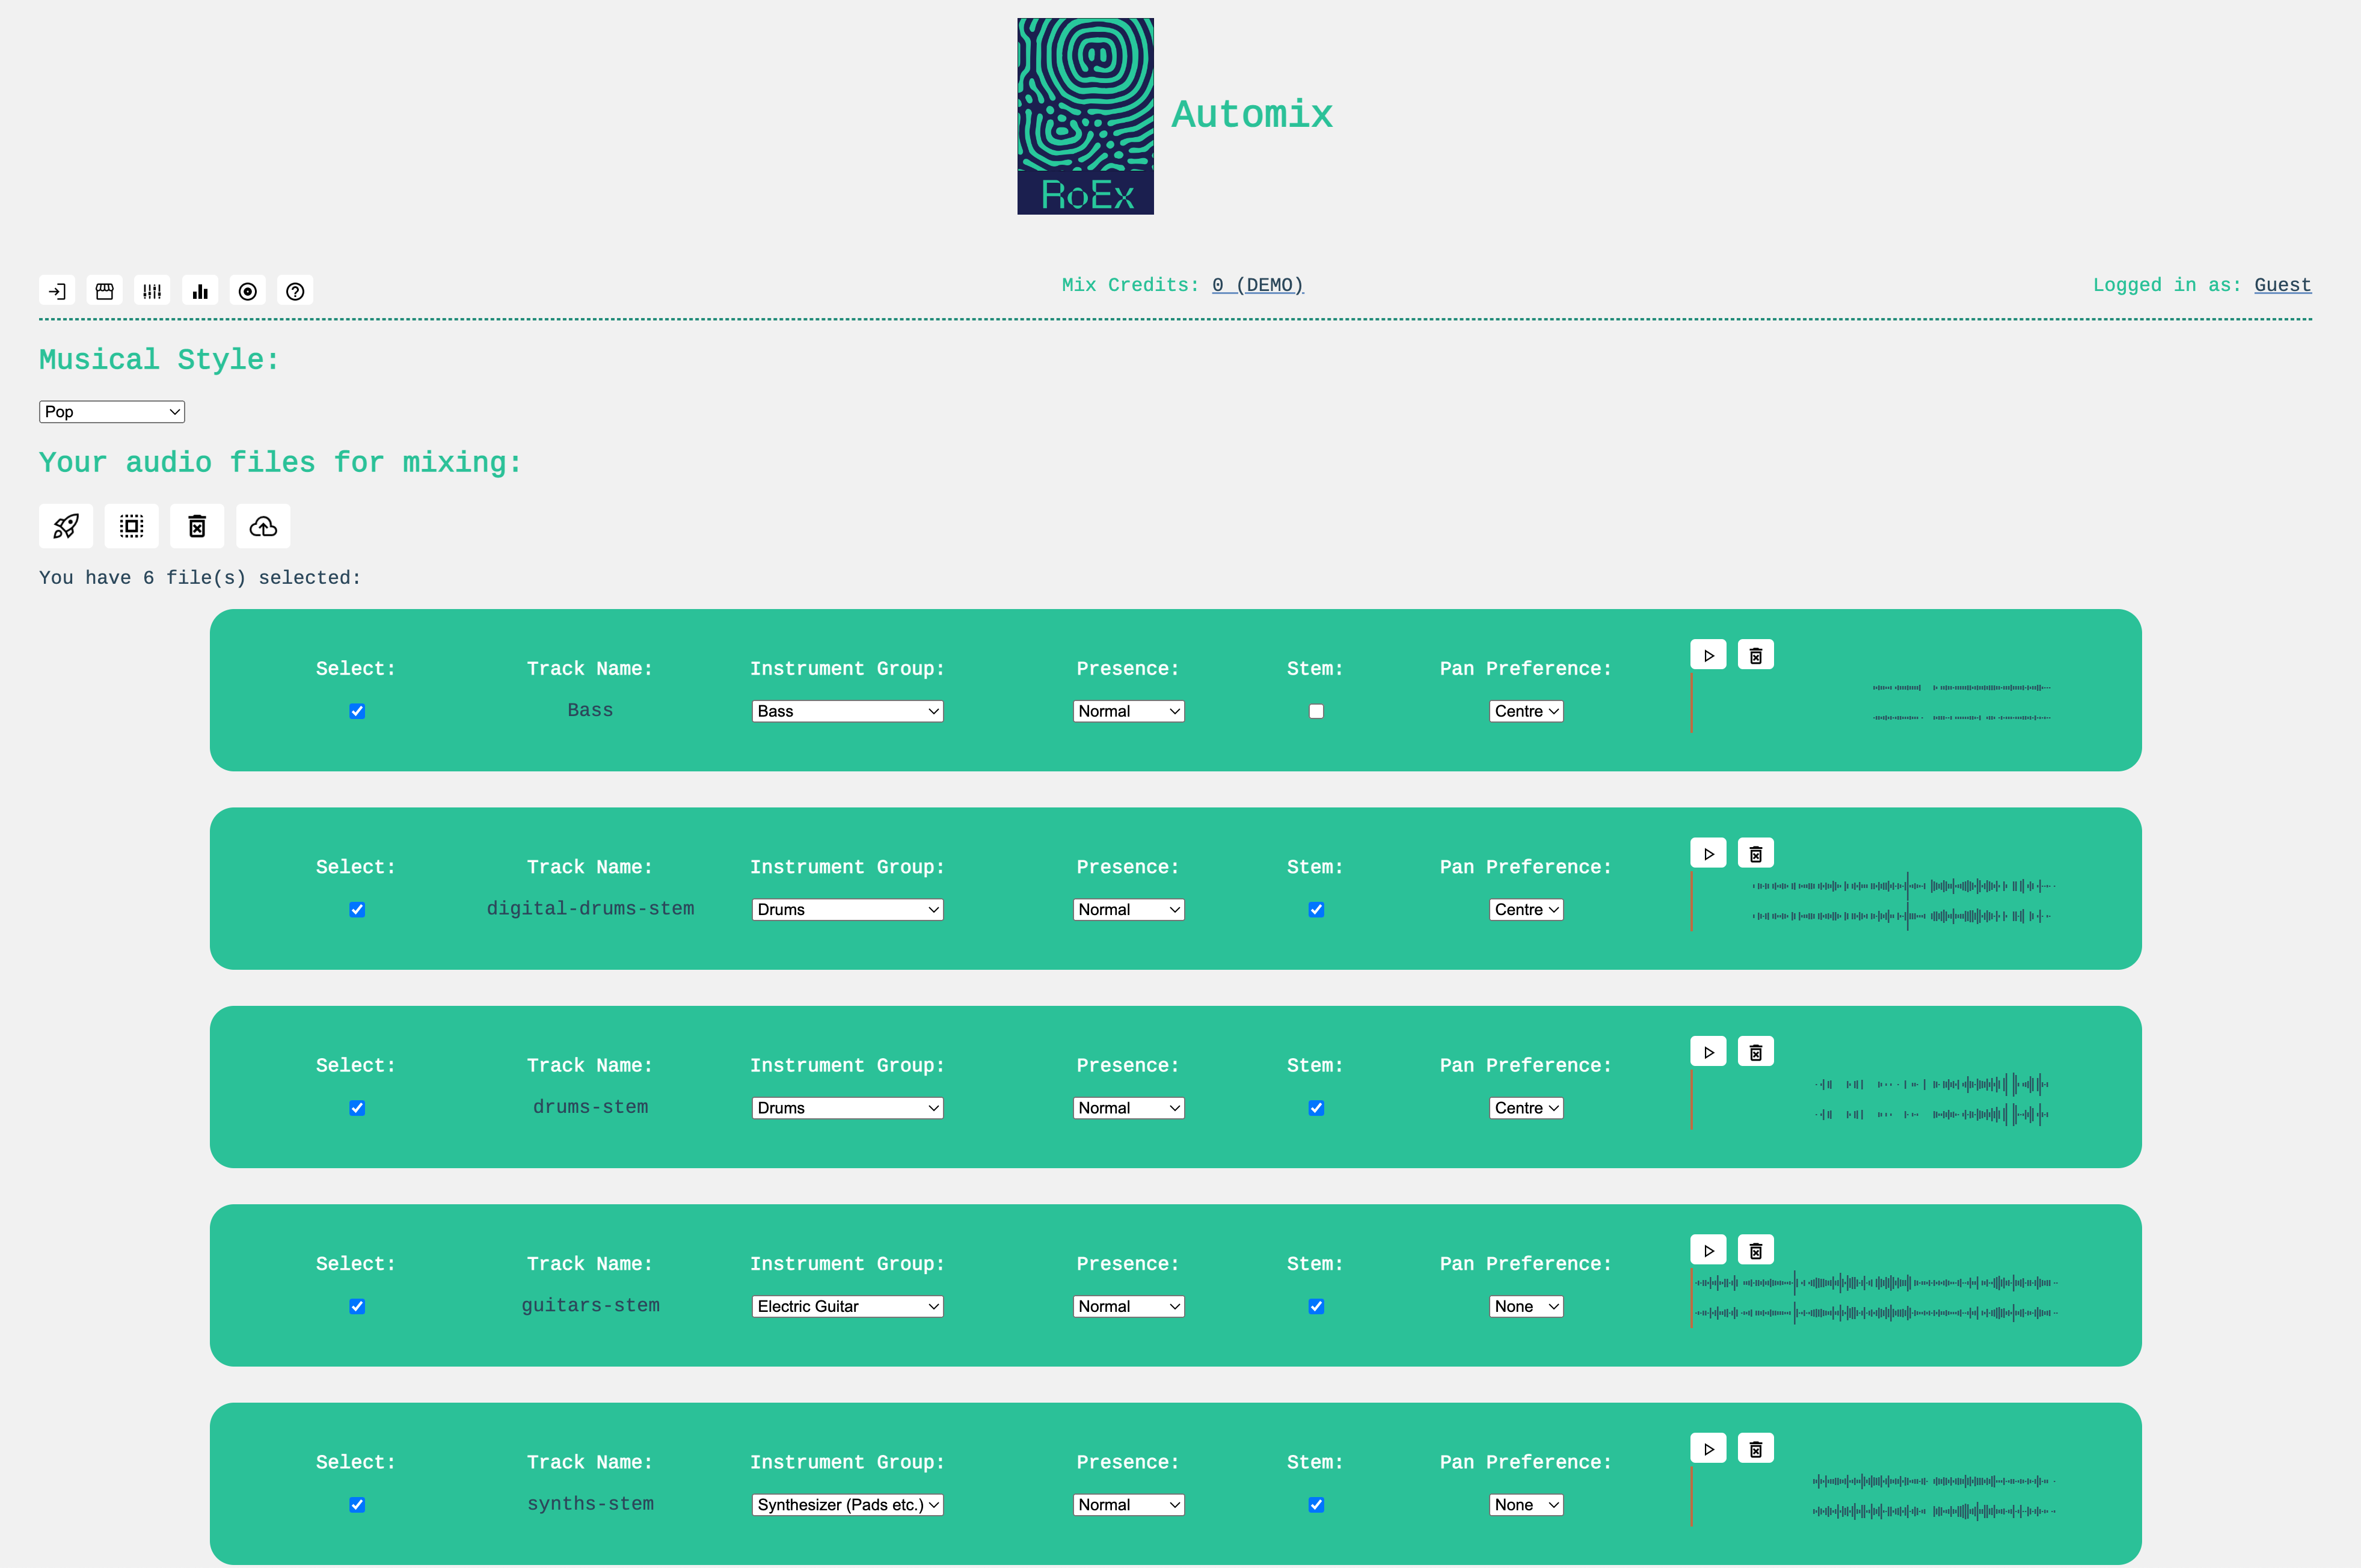Expand Presence dropdown for drums-stem
The width and height of the screenshot is (2361, 1568).
1128,1108
